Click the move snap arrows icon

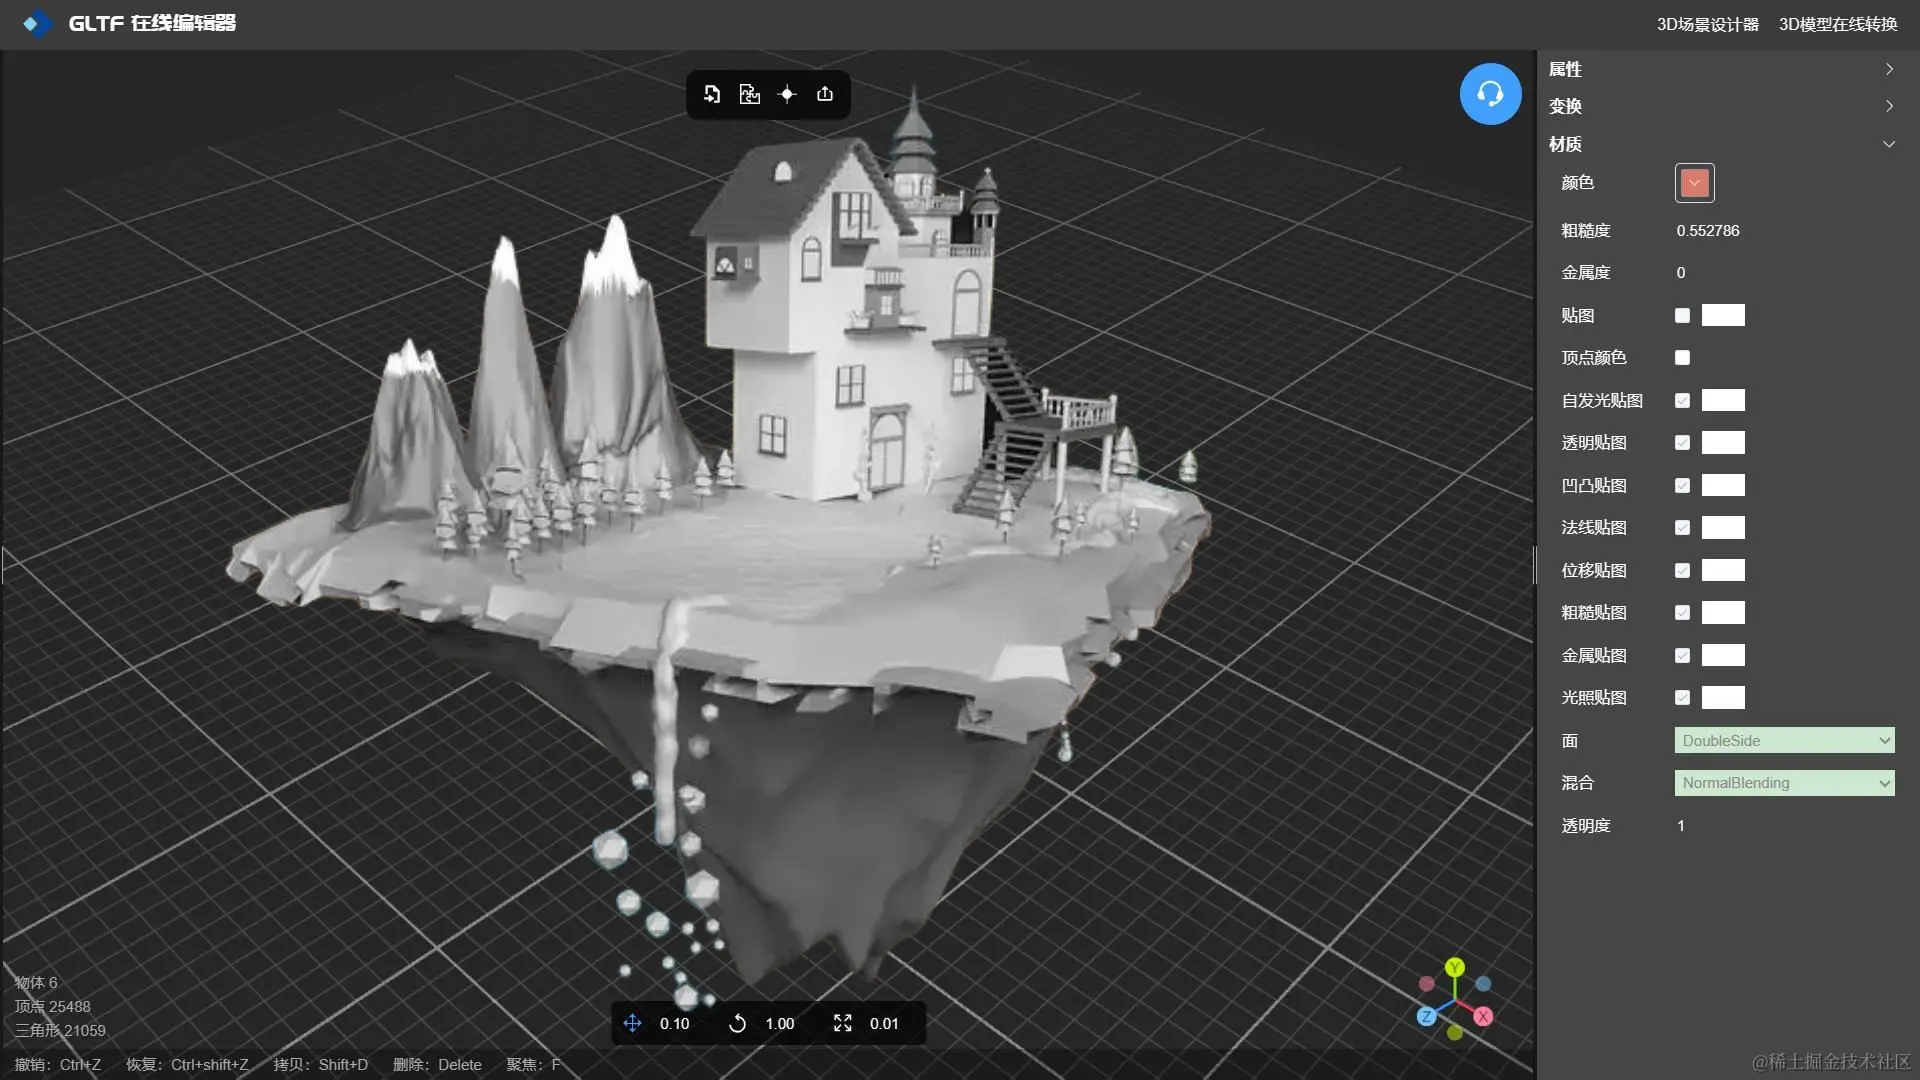(x=632, y=1023)
